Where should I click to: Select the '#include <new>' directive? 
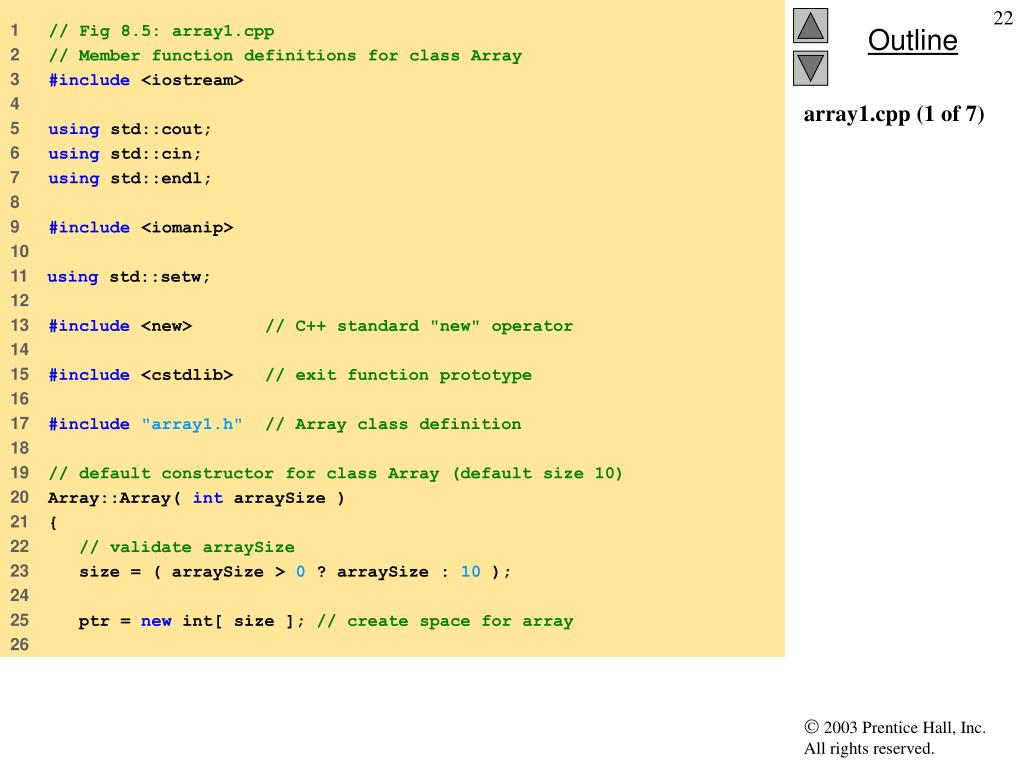pos(120,326)
